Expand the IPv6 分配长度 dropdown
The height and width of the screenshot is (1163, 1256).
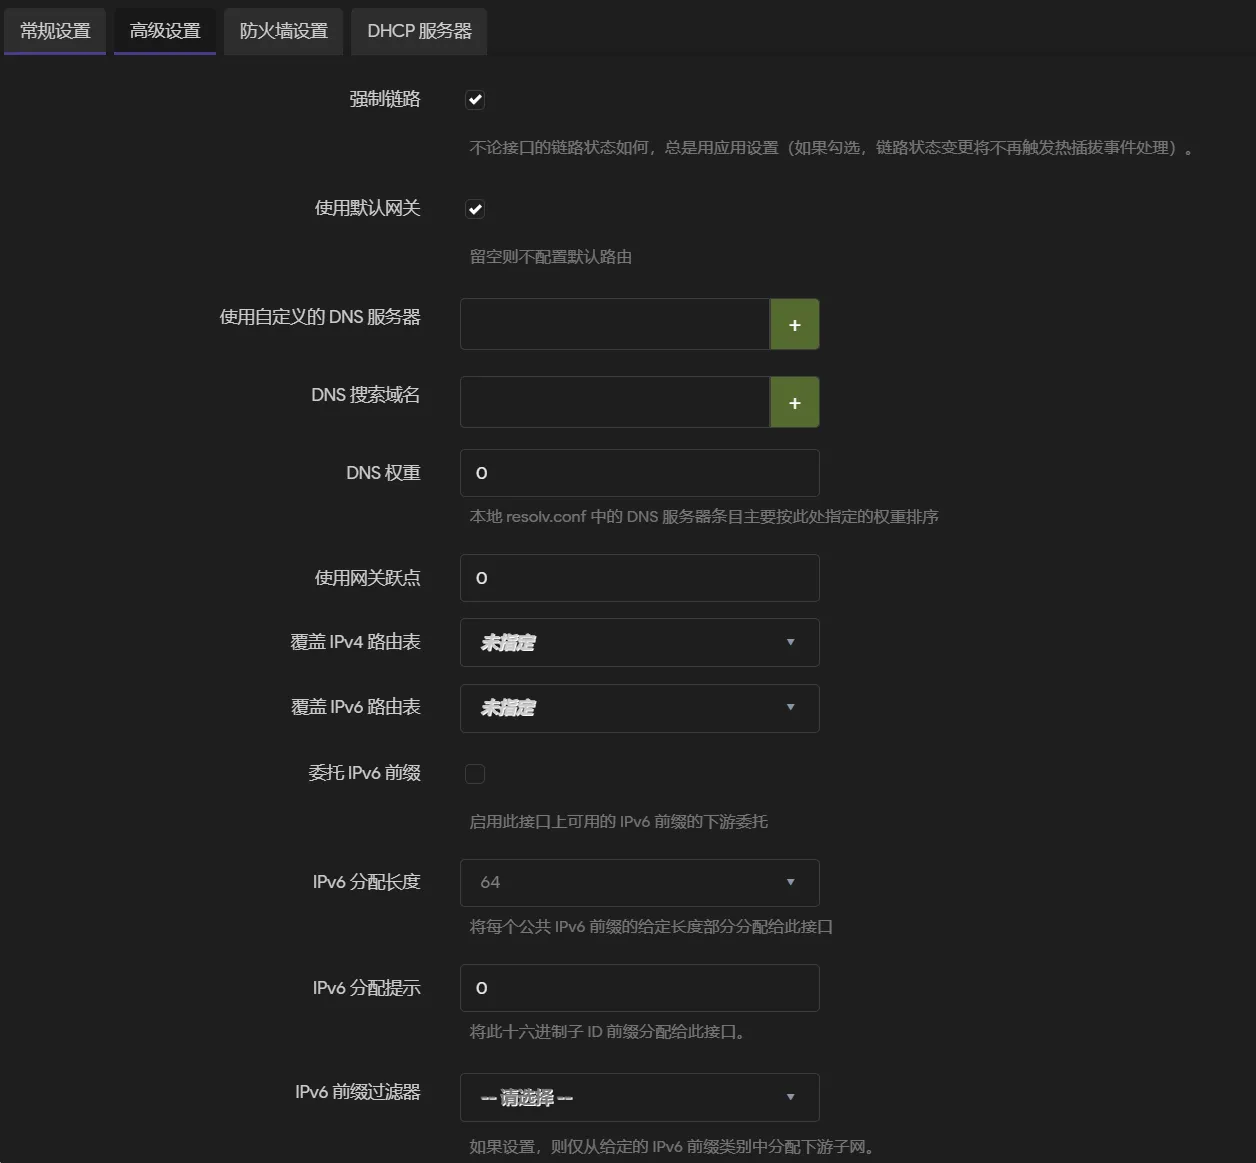coord(638,883)
